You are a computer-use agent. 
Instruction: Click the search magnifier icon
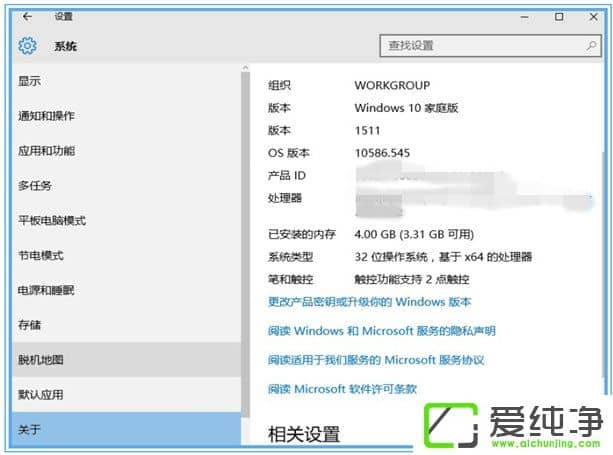591,46
